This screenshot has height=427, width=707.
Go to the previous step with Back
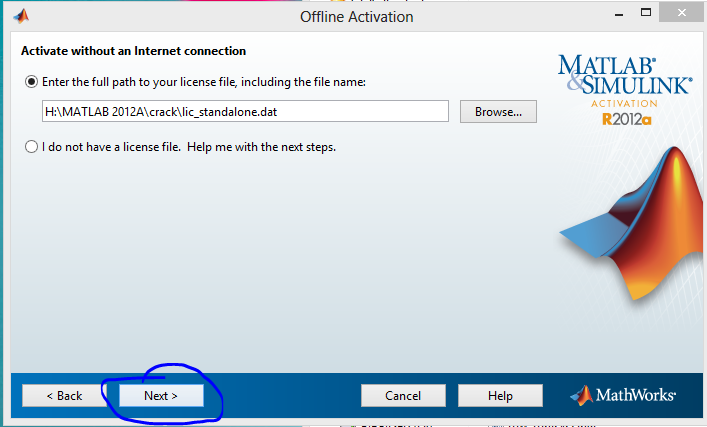click(x=64, y=395)
